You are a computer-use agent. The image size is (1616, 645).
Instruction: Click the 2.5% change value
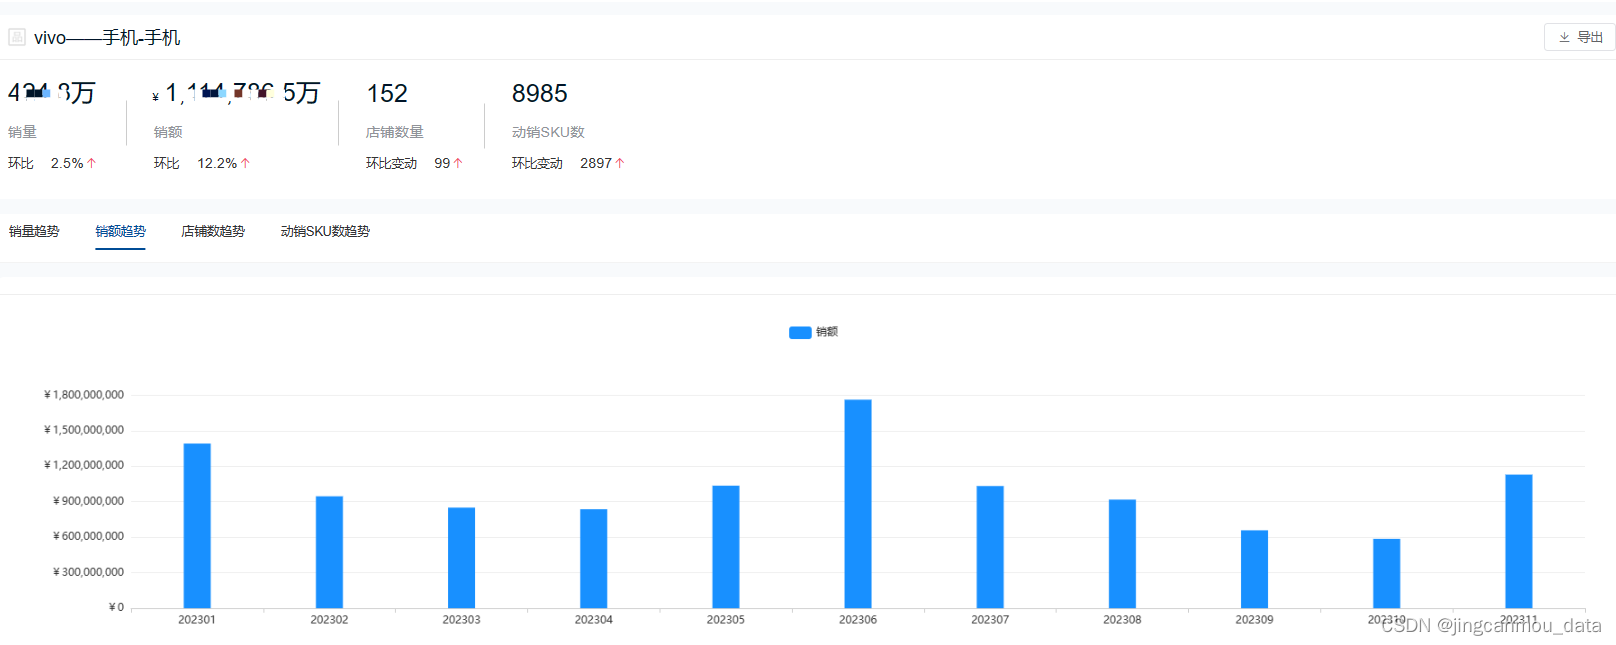(67, 163)
